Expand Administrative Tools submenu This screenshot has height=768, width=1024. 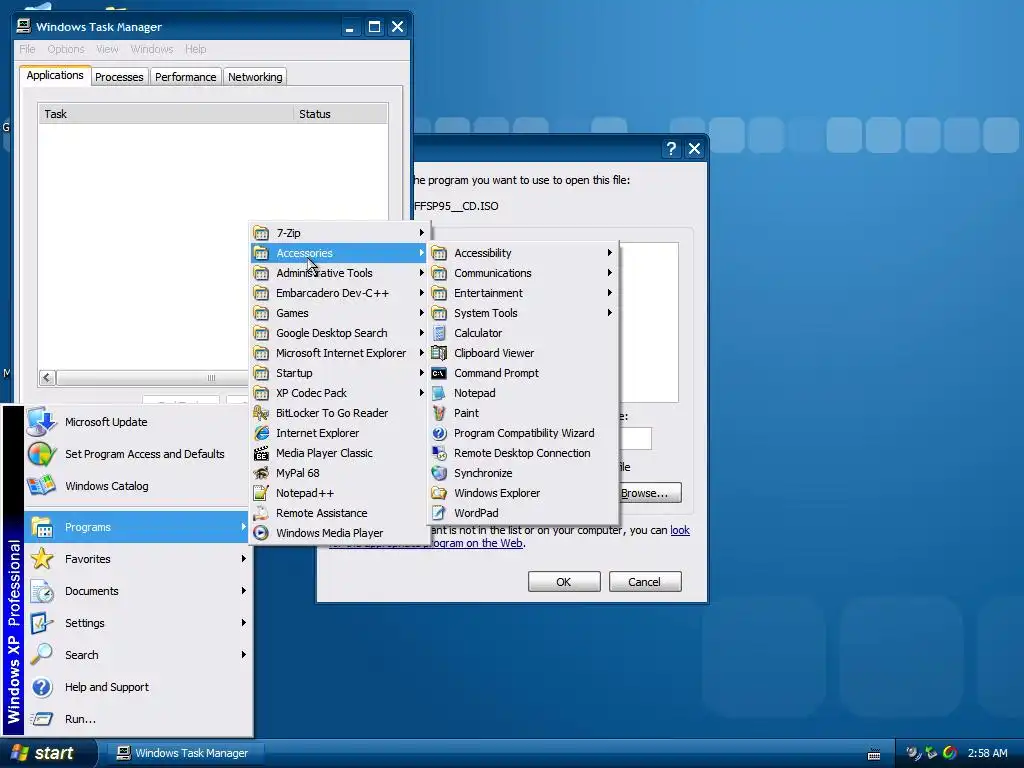(339, 273)
